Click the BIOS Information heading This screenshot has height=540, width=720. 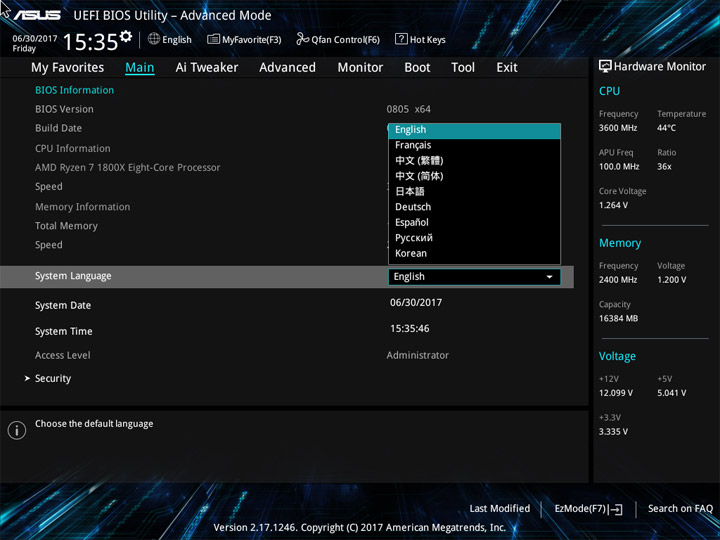(x=74, y=90)
